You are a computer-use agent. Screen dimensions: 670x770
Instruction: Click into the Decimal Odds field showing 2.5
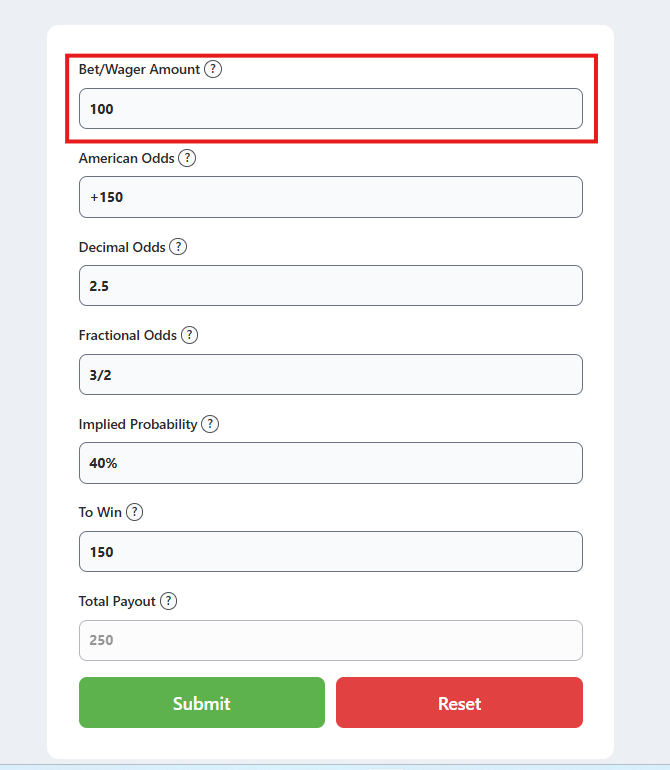(331, 286)
